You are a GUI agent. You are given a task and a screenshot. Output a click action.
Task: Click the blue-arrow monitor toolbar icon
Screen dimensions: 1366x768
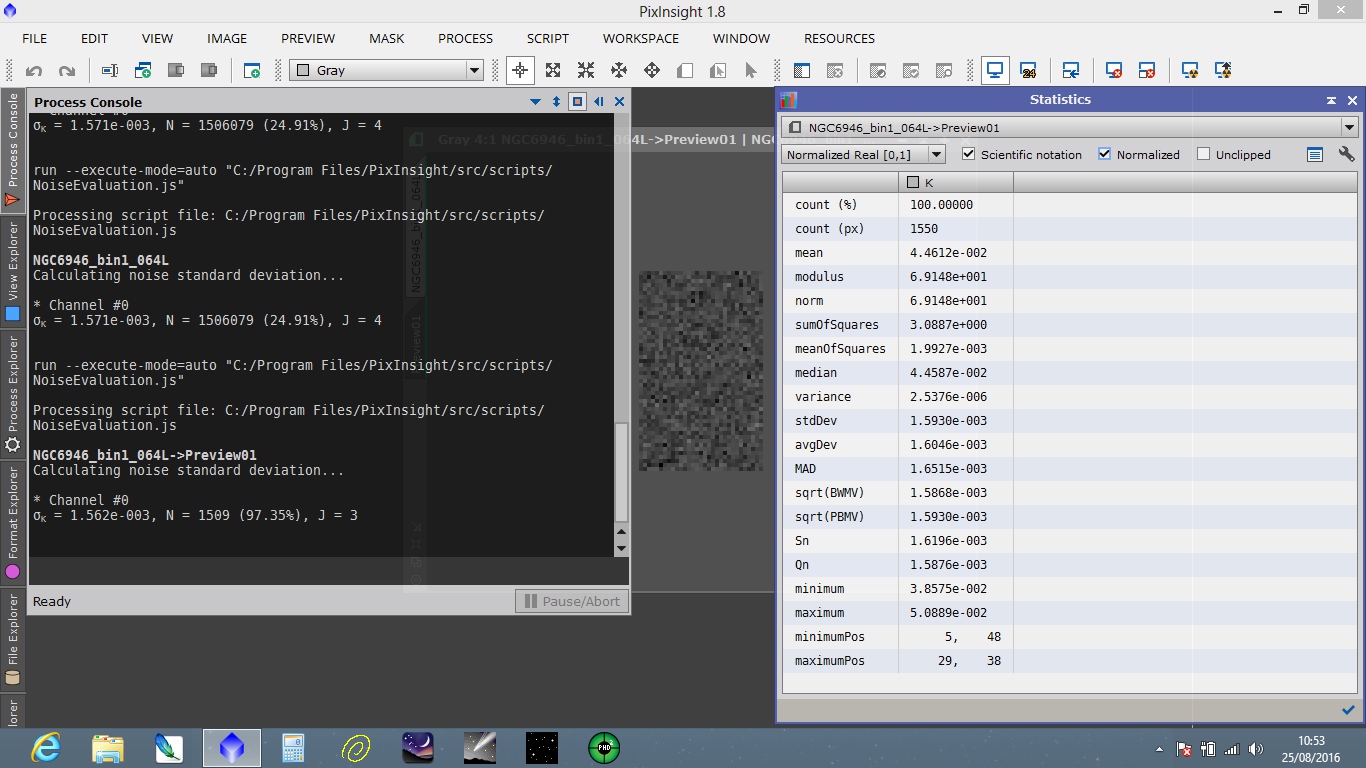pos(1071,70)
